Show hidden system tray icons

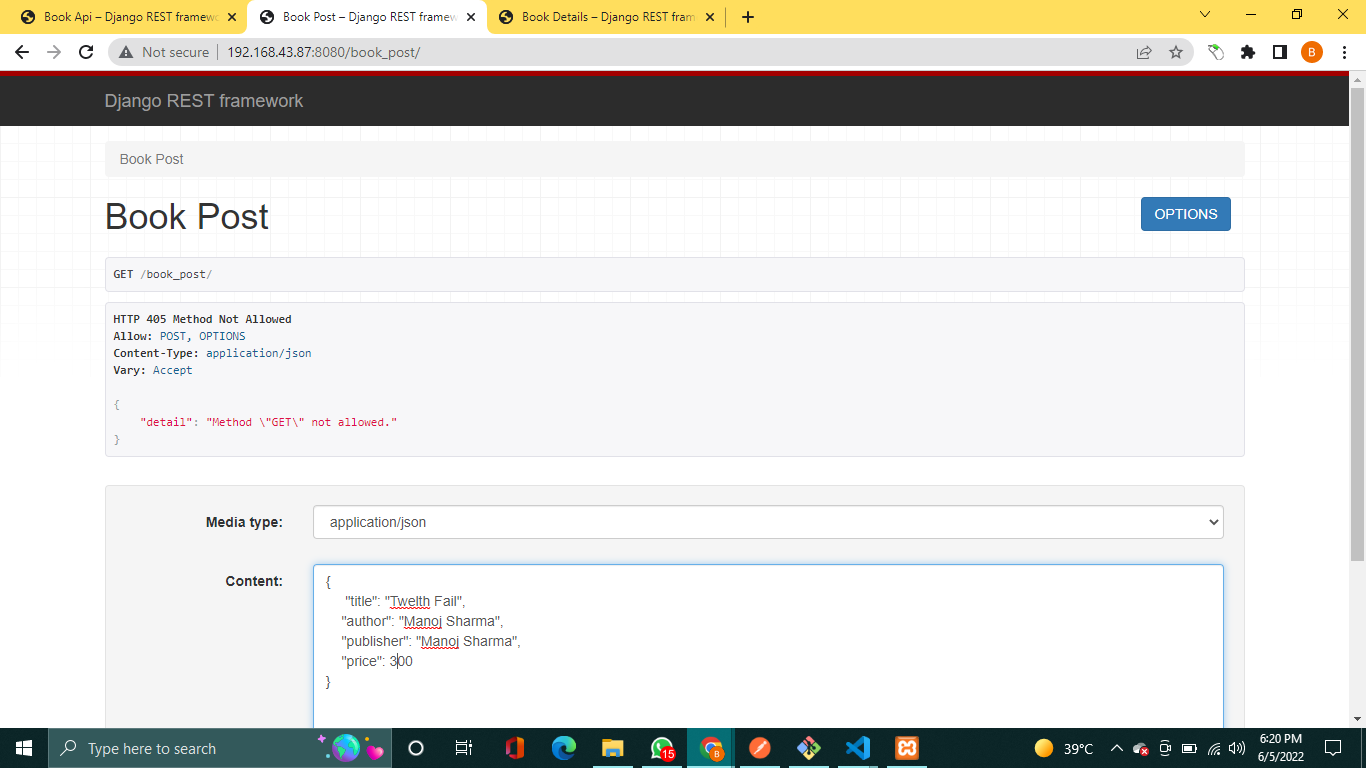pyautogui.click(x=1117, y=748)
